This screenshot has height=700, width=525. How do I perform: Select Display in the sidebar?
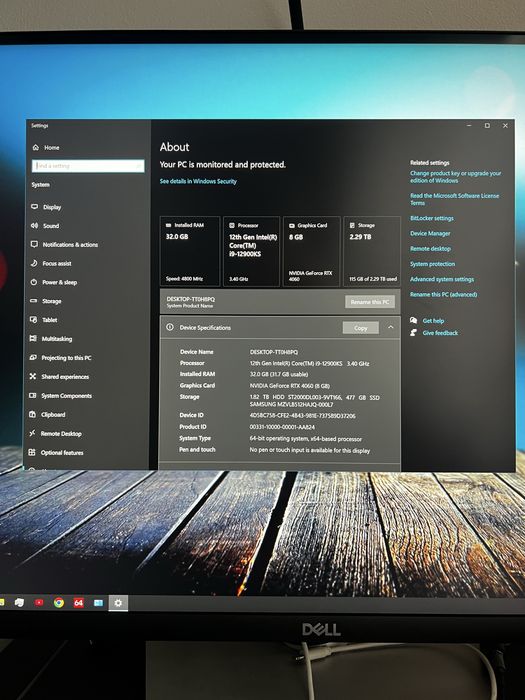click(x=52, y=207)
